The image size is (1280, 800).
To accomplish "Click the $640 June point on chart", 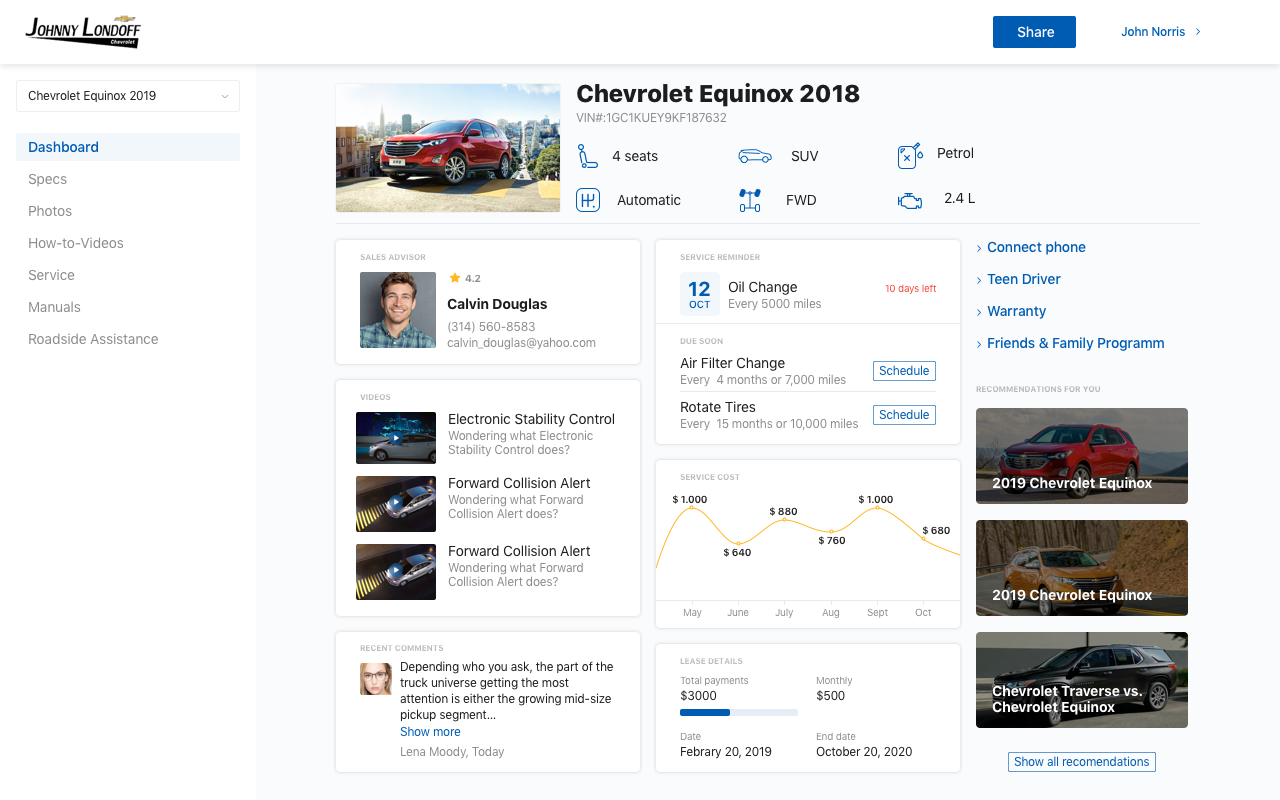I will coord(737,544).
